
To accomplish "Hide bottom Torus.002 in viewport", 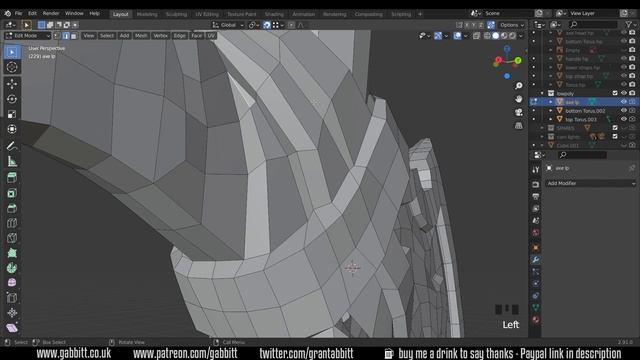I will (x=624, y=111).
